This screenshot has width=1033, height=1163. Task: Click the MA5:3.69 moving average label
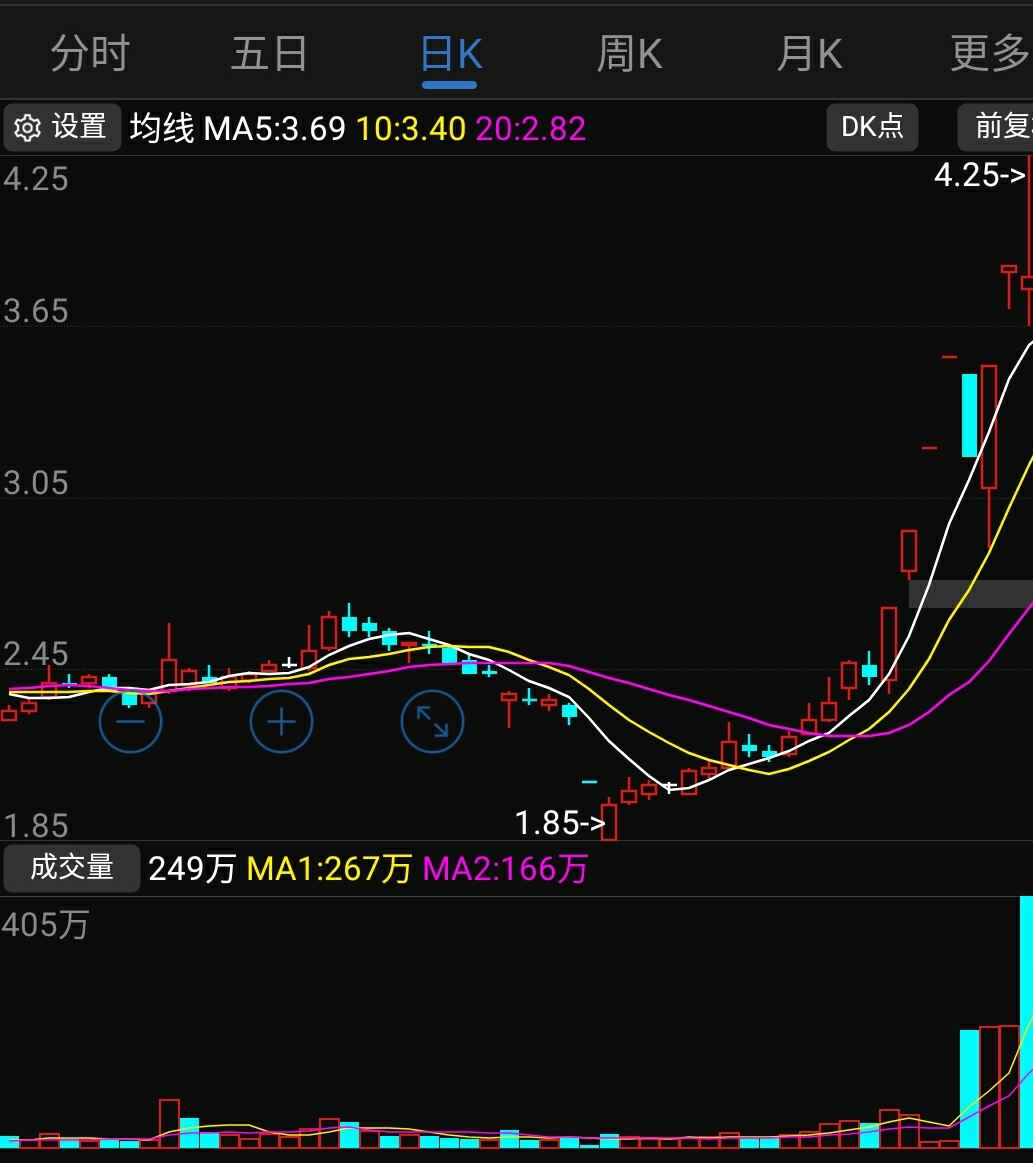[x=275, y=129]
